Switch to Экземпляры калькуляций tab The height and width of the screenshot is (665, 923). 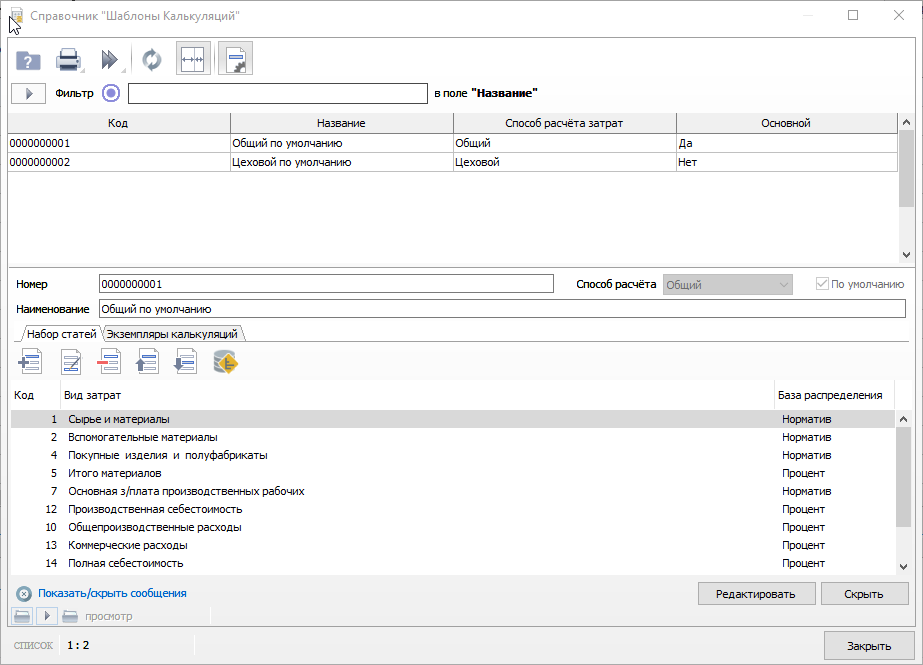(x=174, y=334)
